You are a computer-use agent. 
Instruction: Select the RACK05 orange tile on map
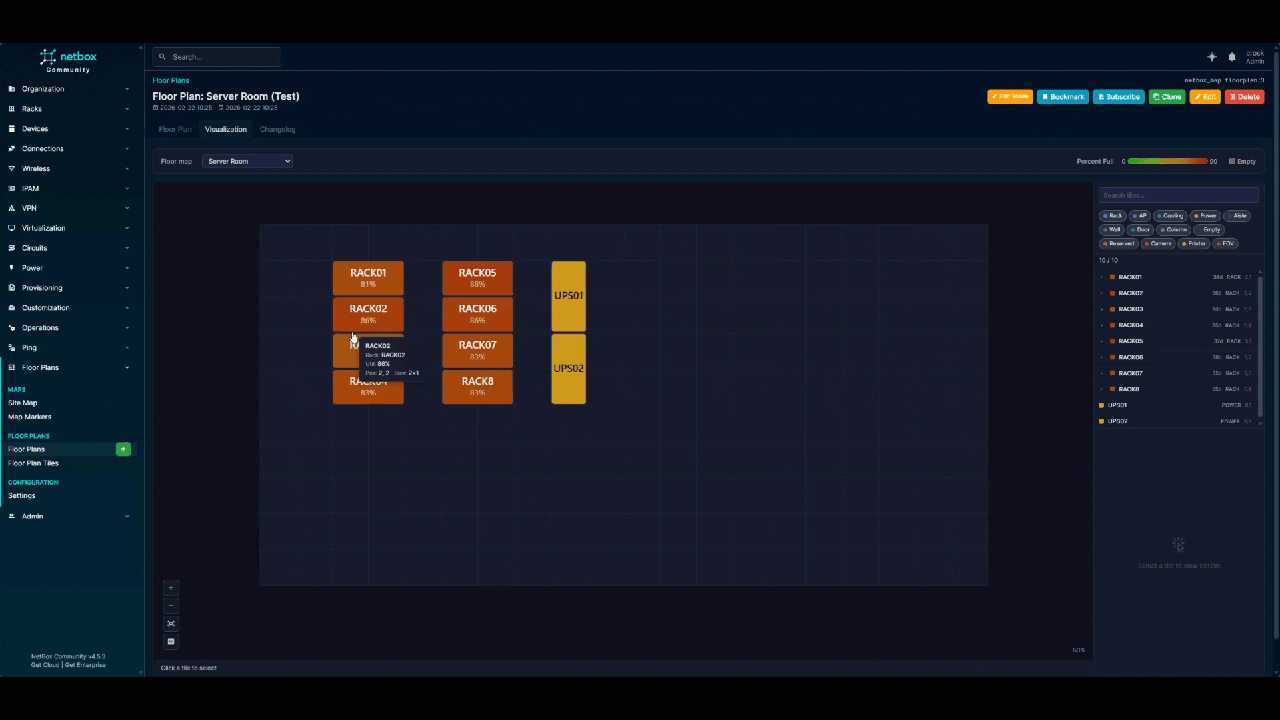[x=478, y=278]
